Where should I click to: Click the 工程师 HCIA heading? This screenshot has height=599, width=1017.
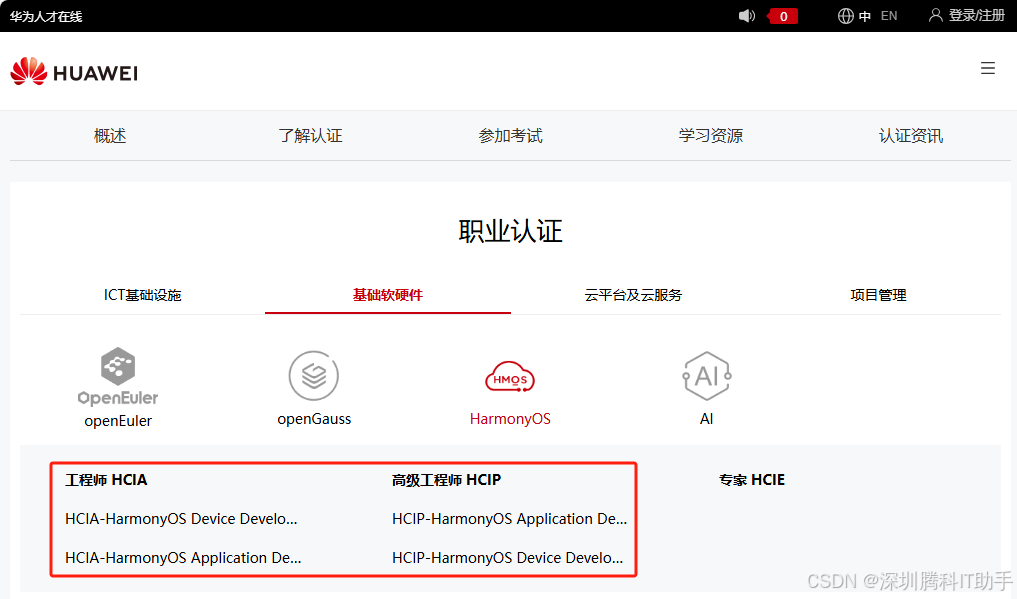pos(106,480)
